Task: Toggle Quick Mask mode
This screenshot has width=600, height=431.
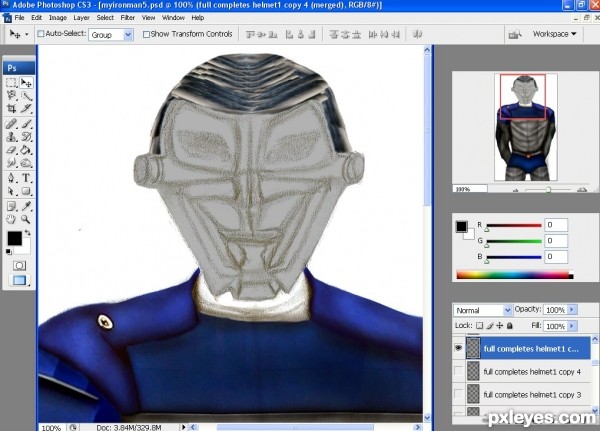Action: [19, 265]
